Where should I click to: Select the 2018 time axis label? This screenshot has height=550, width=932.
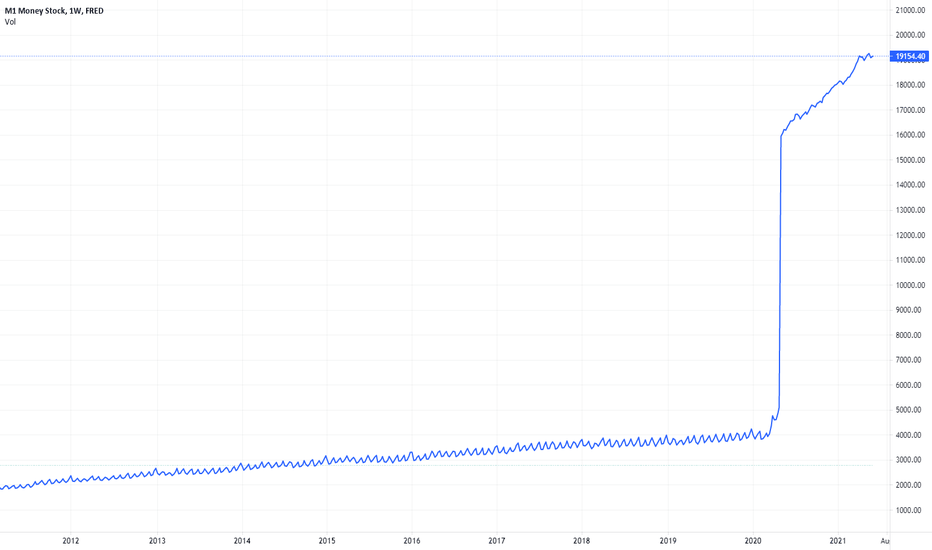pos(582,541)
